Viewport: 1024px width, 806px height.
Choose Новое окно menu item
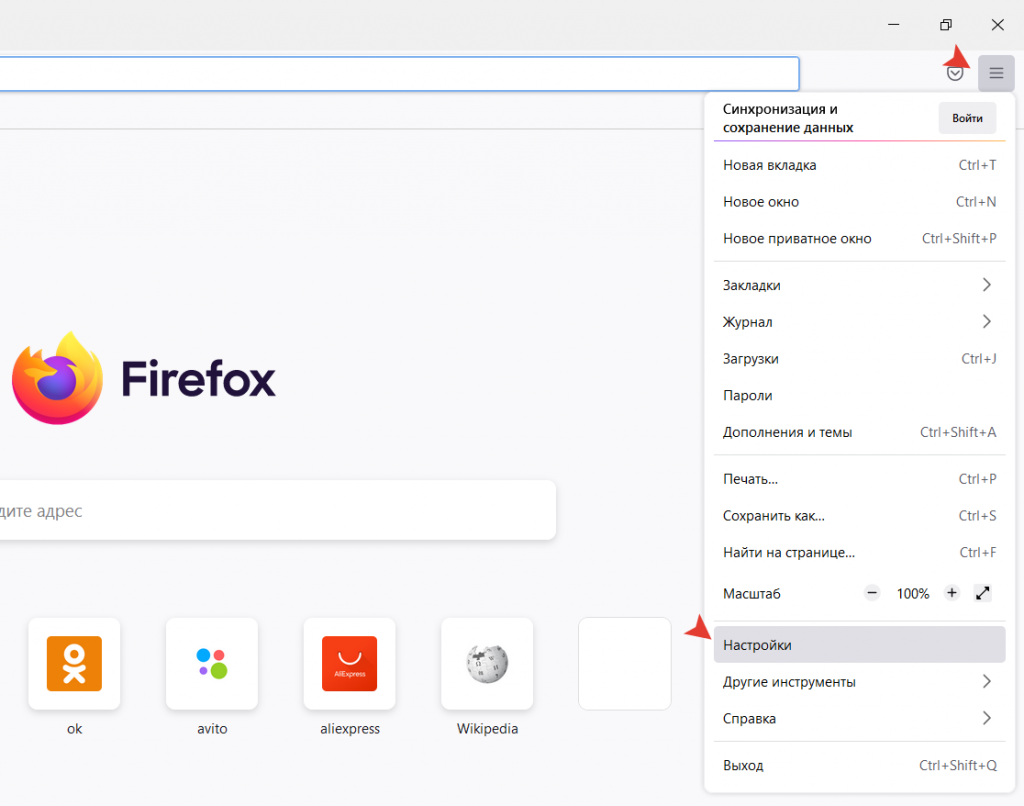pos(859,202)
